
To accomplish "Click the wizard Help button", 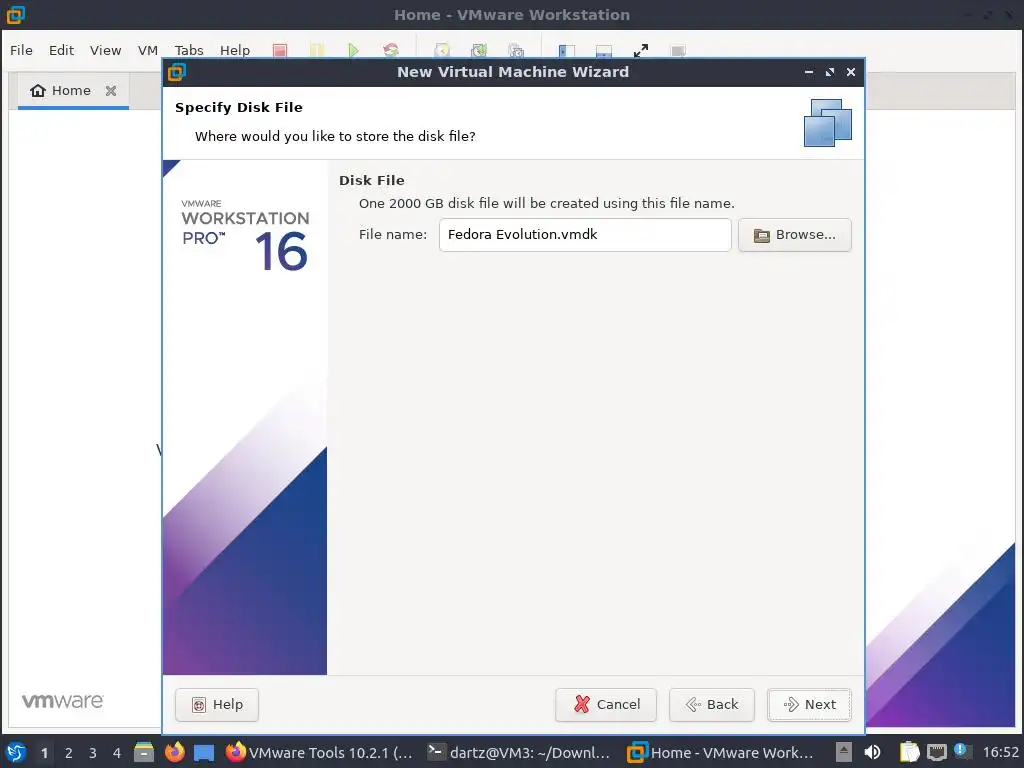I will pyautogui.click(x=217, y=705).
